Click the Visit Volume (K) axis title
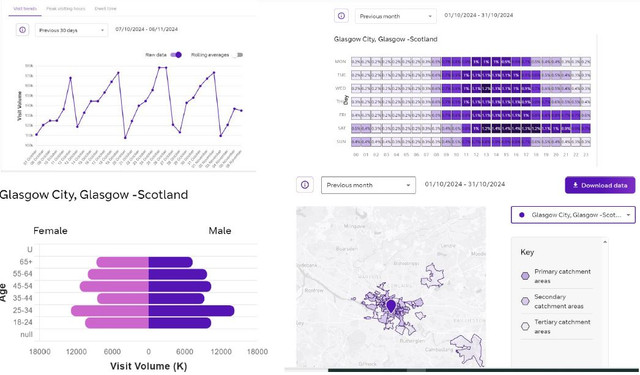Viewport: 640px width, 375px height. coord(149,366)
